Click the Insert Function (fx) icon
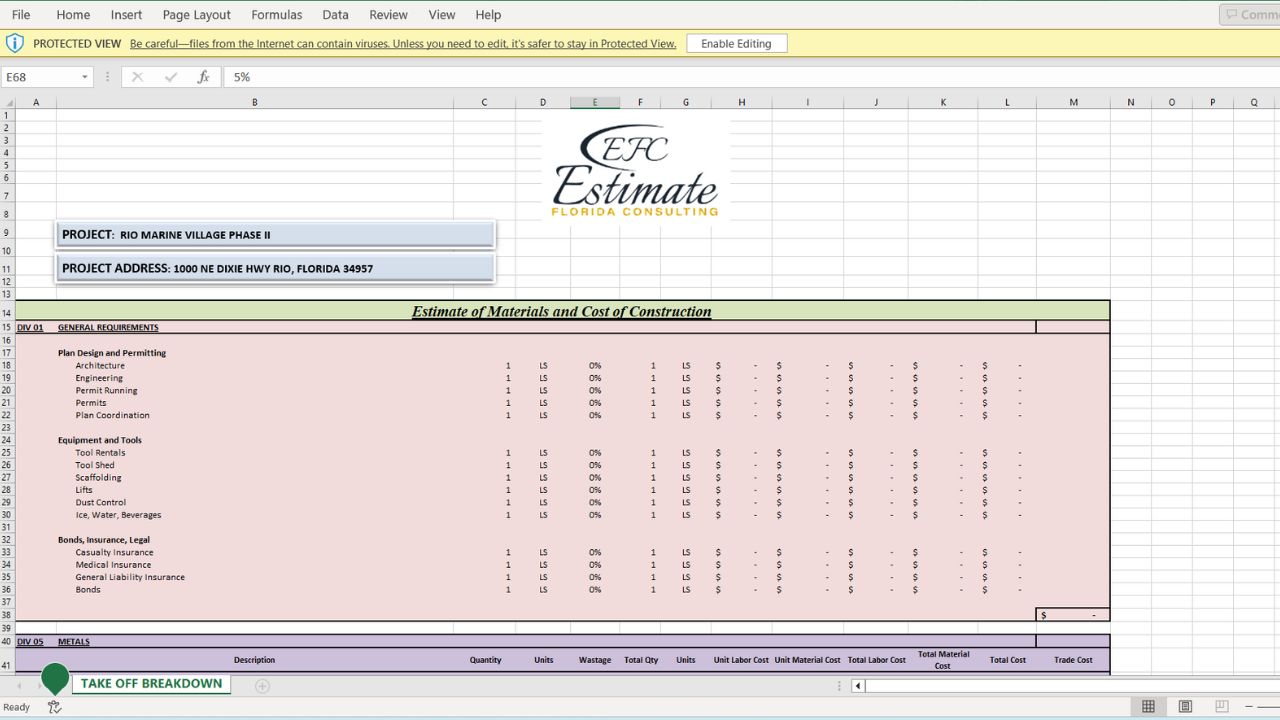Screen dimensions: 1280x720 click(x=204, y=76)
